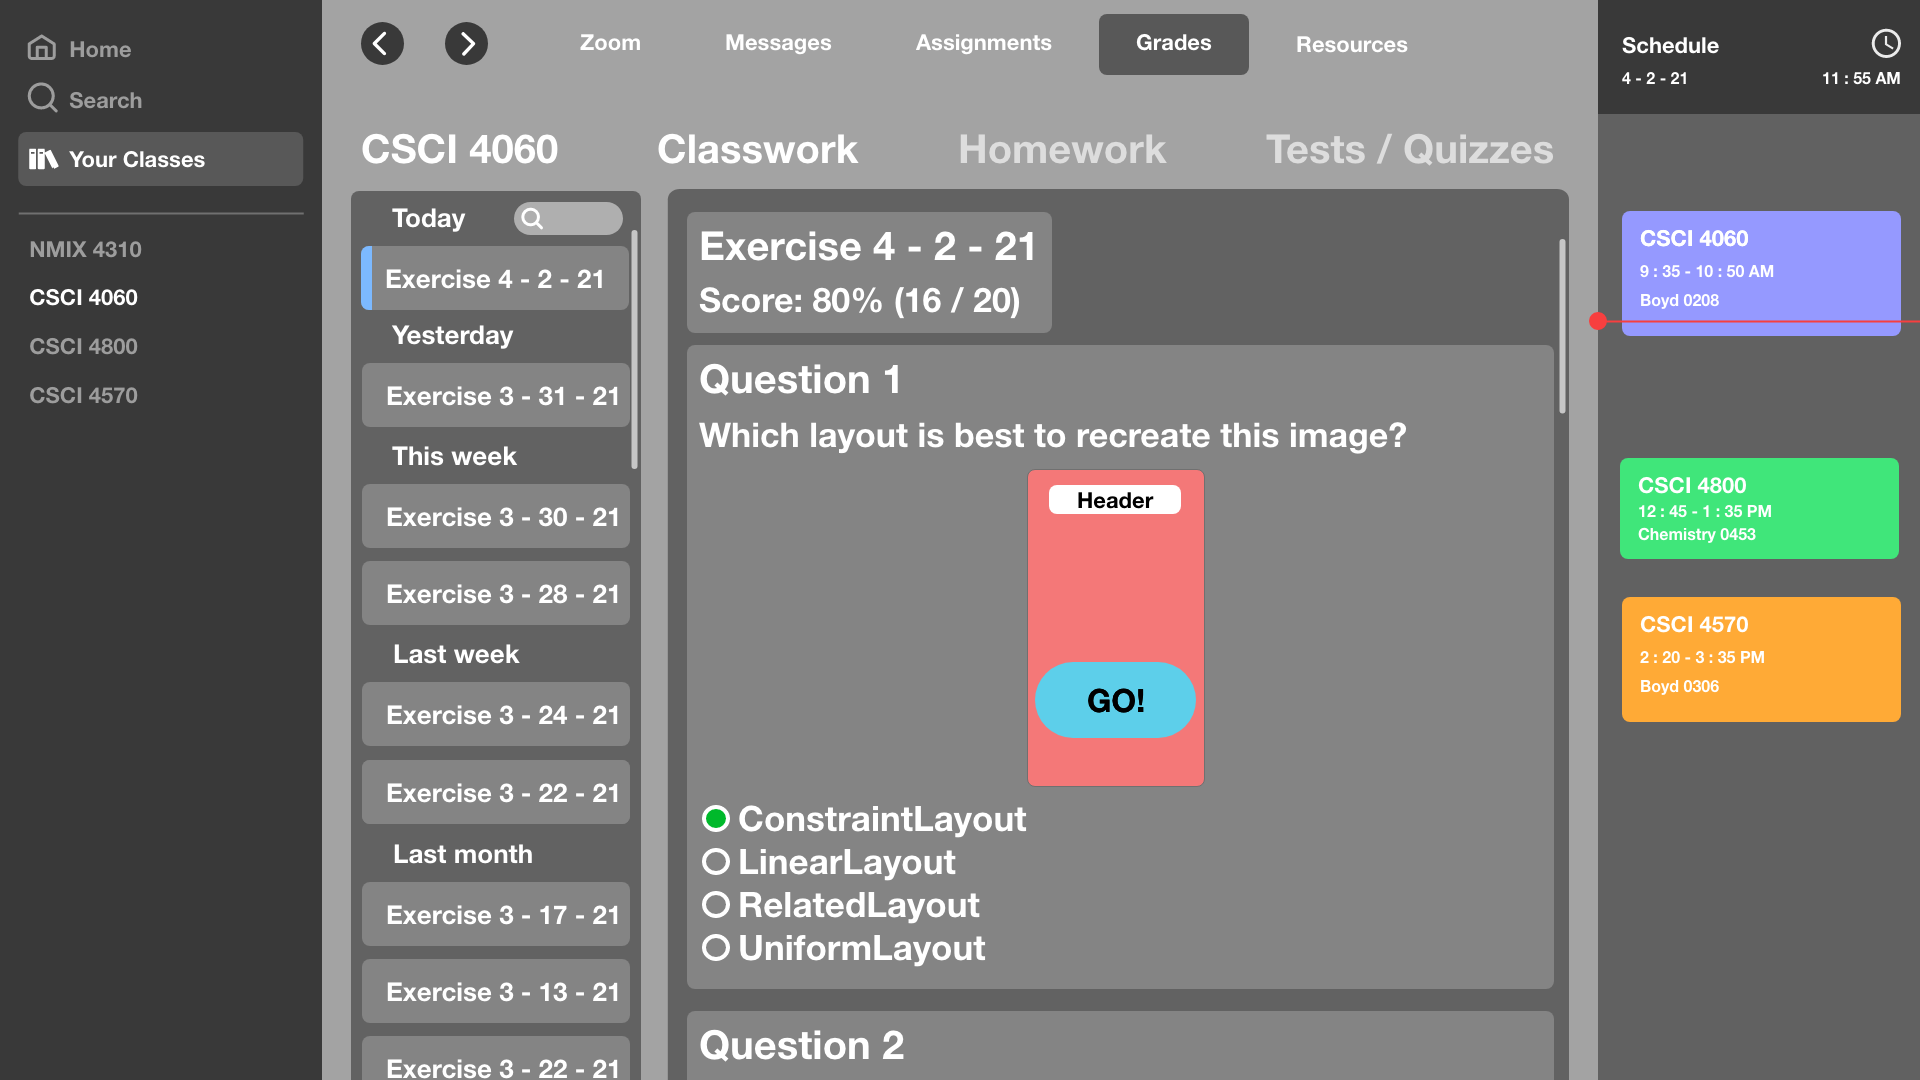Select the LinearLayout radio option
The width and height of the screenshot is (1920, 1080).
716,861
